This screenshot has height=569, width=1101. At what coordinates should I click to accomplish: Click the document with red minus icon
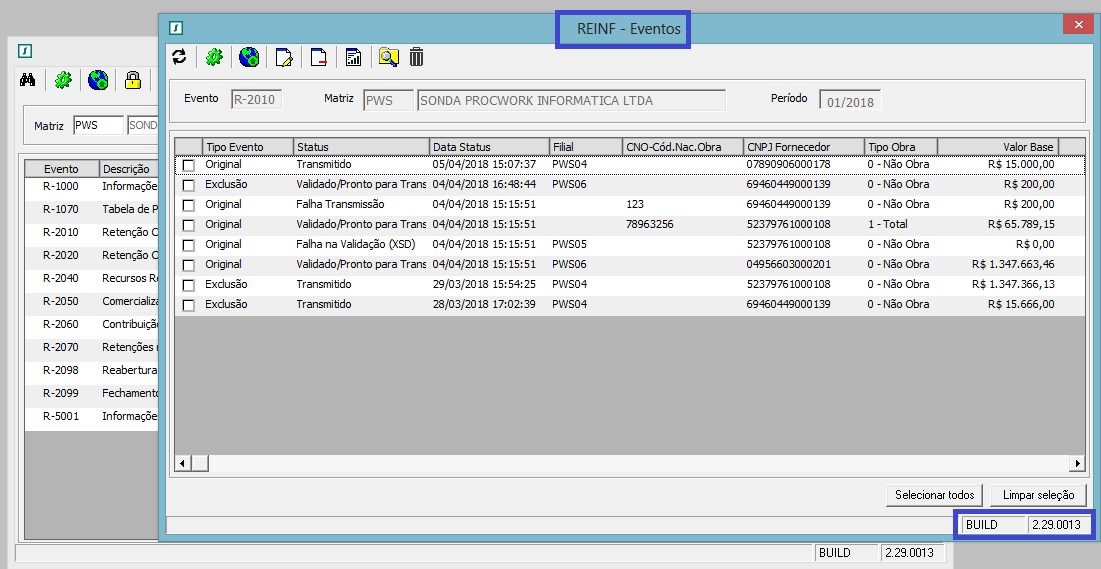click(318, 57)
